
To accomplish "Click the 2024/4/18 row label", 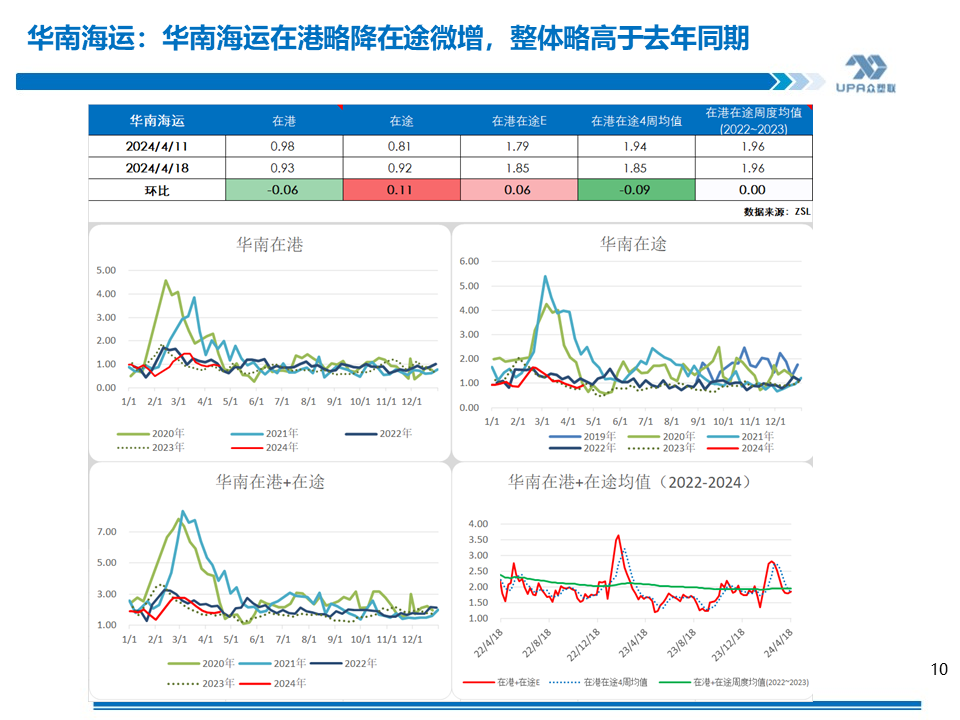I will coord(157,168).
